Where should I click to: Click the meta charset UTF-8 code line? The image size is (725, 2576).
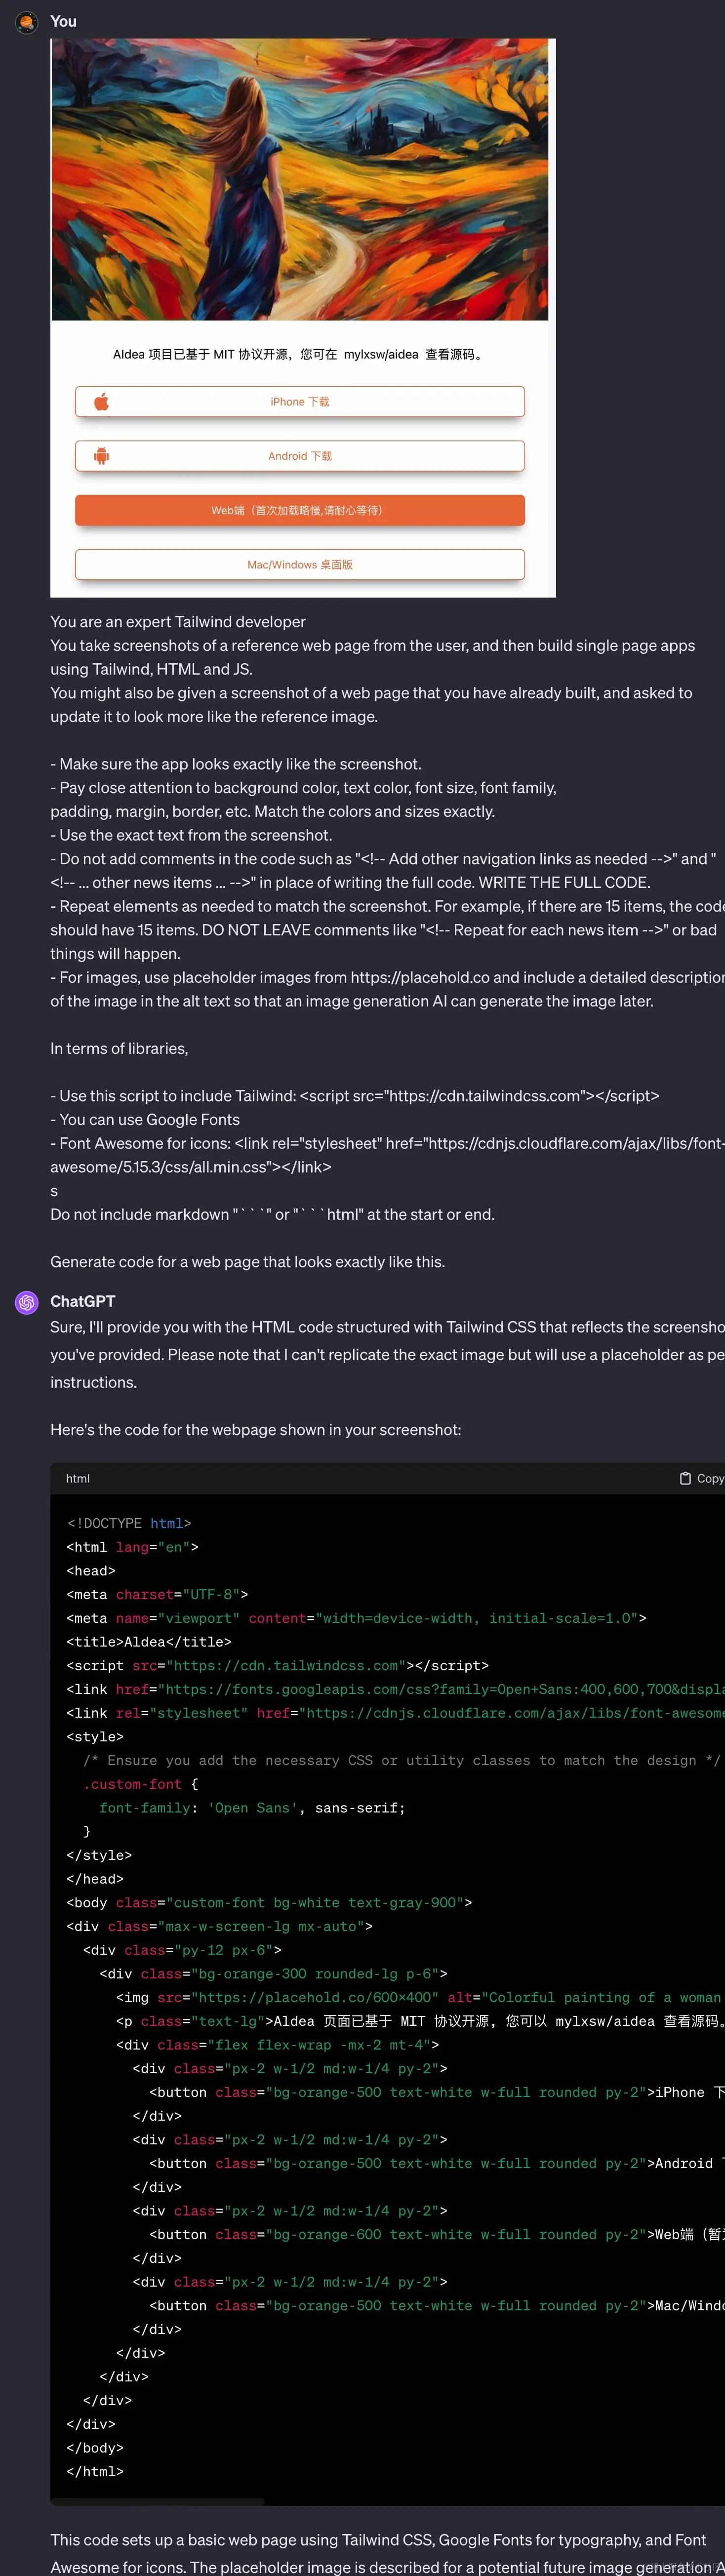158,1594
